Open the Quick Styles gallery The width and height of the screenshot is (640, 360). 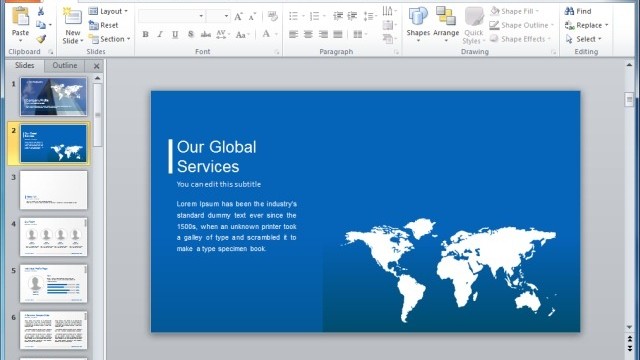coord(473,25)
